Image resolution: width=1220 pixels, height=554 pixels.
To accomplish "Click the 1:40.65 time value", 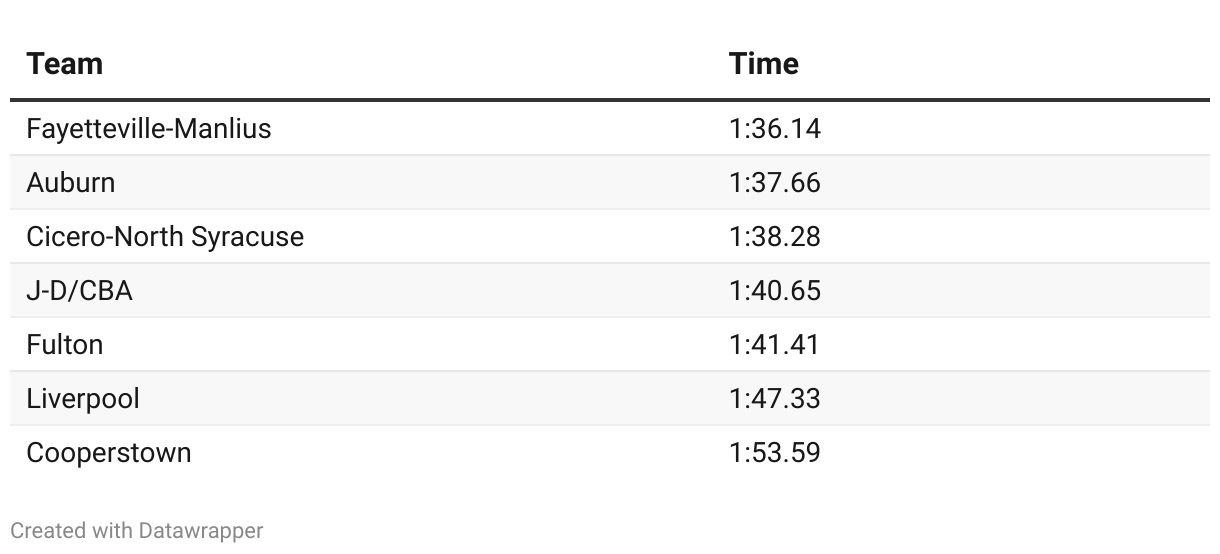I will click(x=775, y=291).
